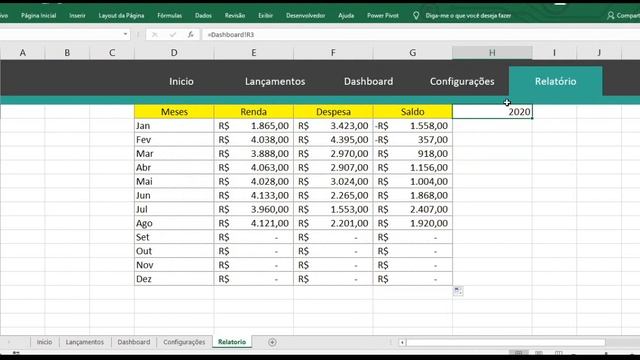Select the Set month cell
The width and height of the screenshot is (640, 360).
[x=174, y=237]
